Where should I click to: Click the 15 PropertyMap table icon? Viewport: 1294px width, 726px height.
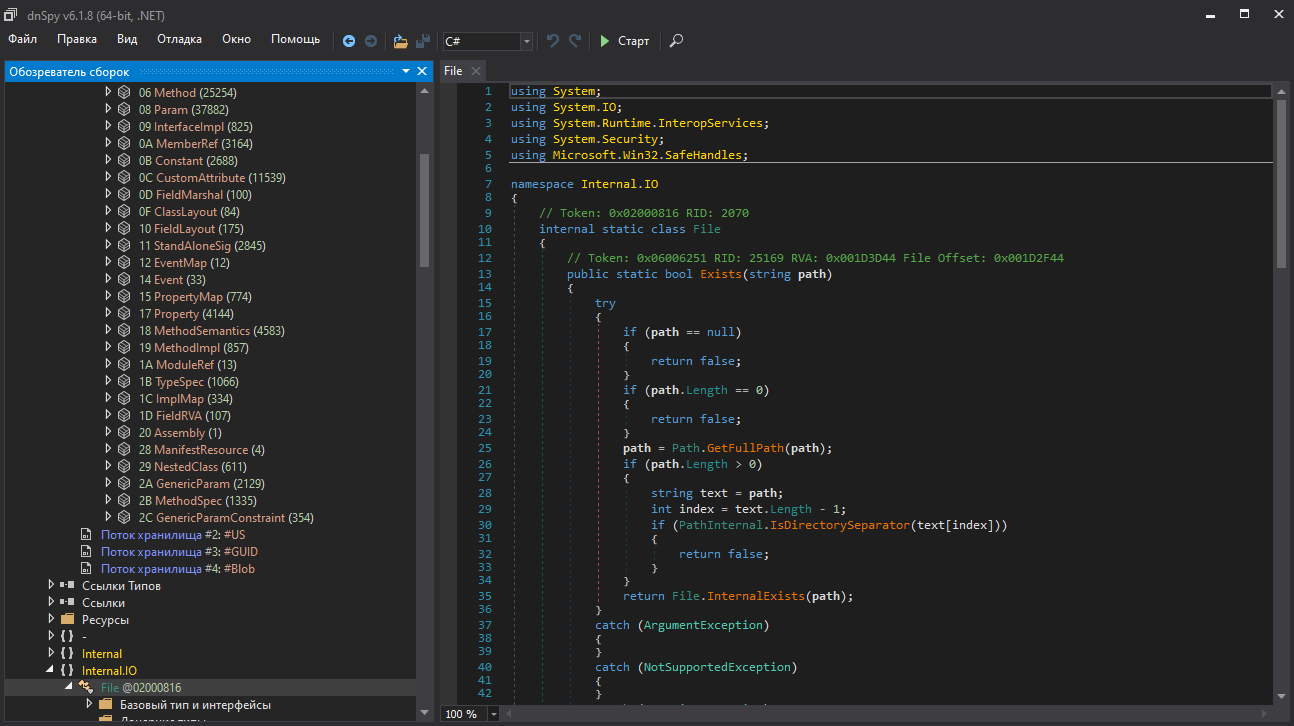(x=125, y=297)
